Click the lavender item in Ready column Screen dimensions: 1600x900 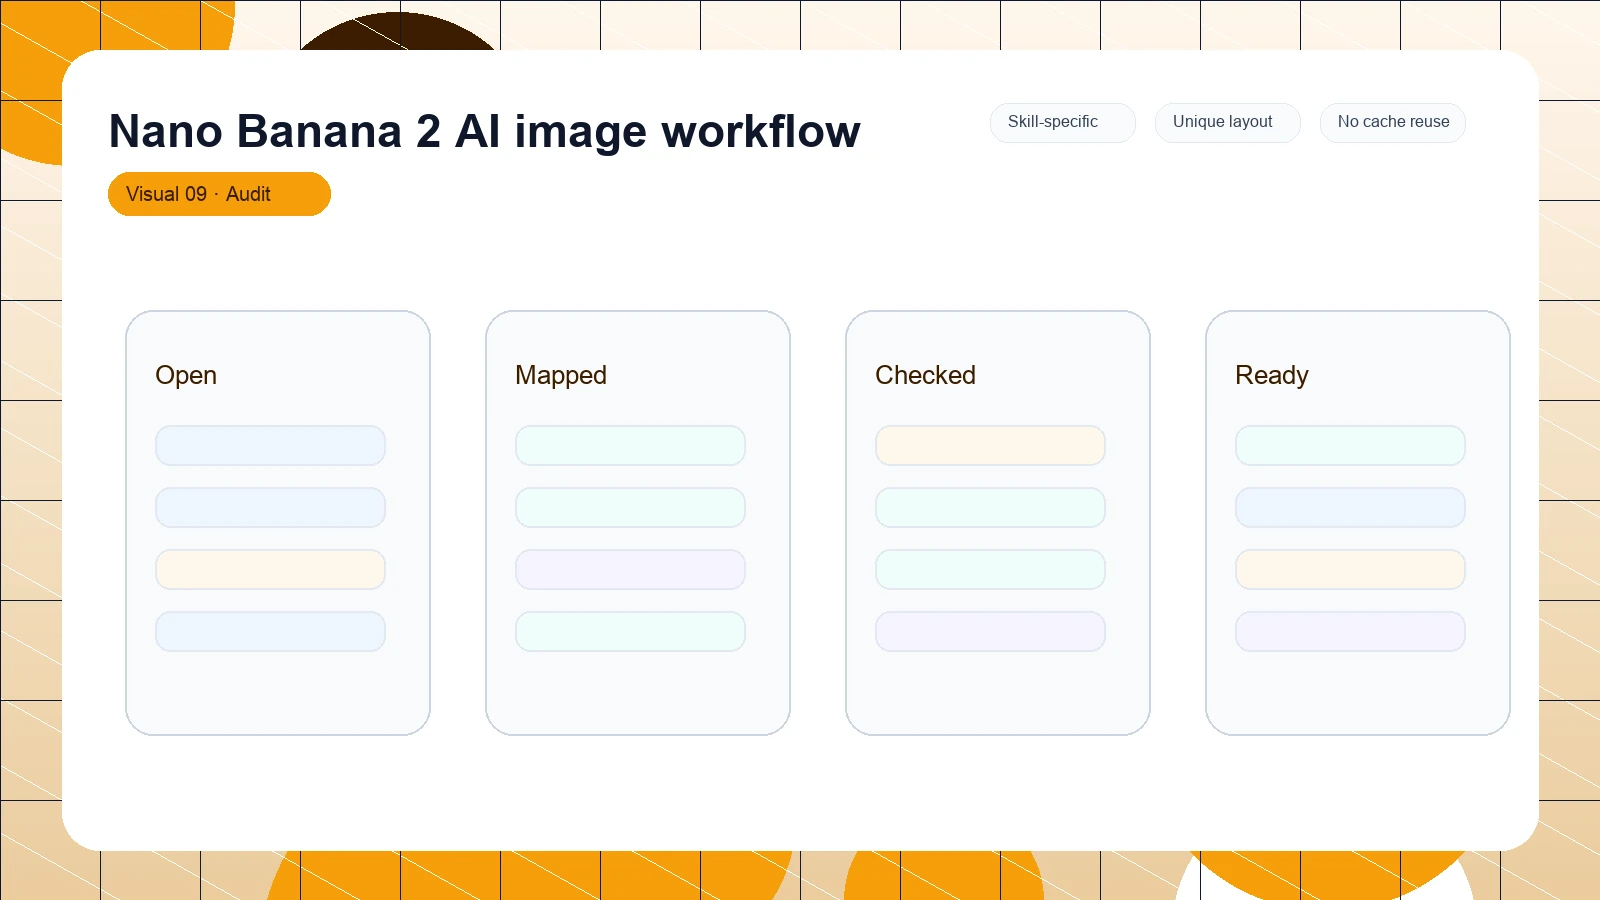1350,631
